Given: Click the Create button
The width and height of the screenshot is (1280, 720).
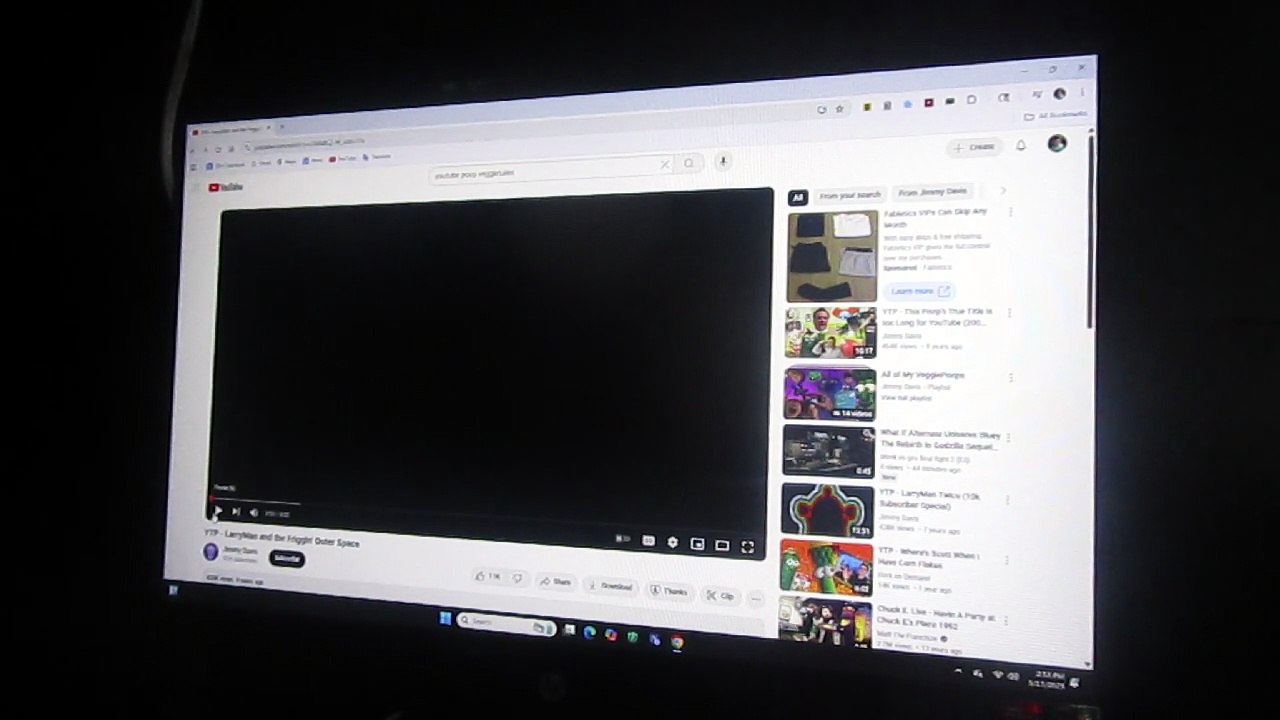Looking at the screenshot, I should click(973, 147).
